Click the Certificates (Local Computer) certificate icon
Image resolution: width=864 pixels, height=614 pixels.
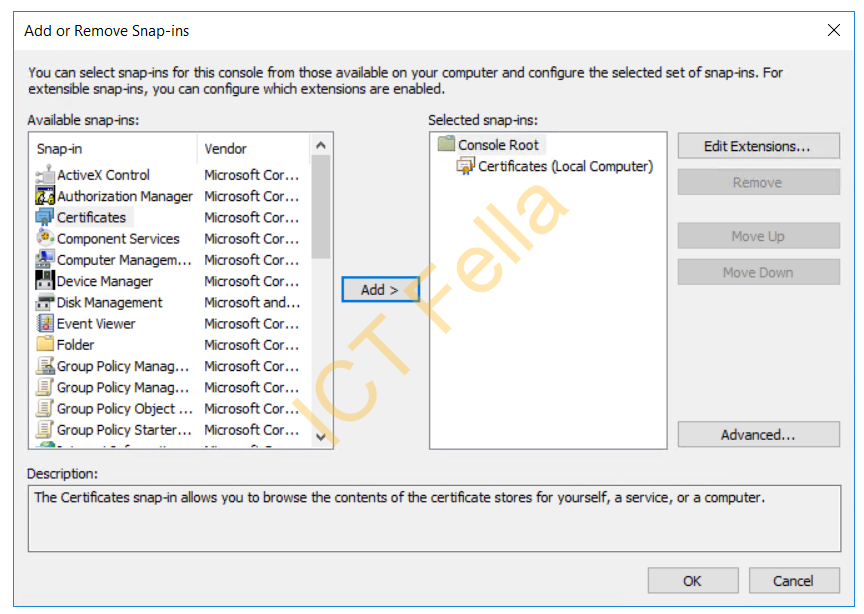coord(466,165)
